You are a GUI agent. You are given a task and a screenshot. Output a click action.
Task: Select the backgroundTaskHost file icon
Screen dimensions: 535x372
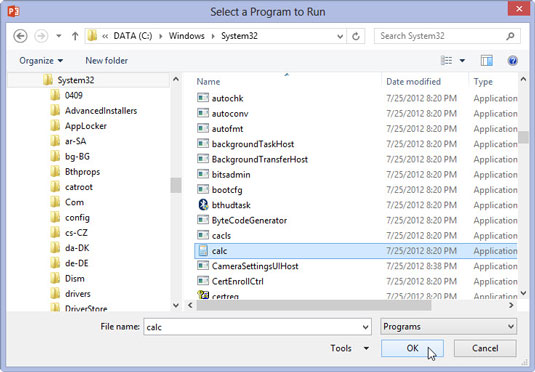pyautogui.click(x=203, y=144)
